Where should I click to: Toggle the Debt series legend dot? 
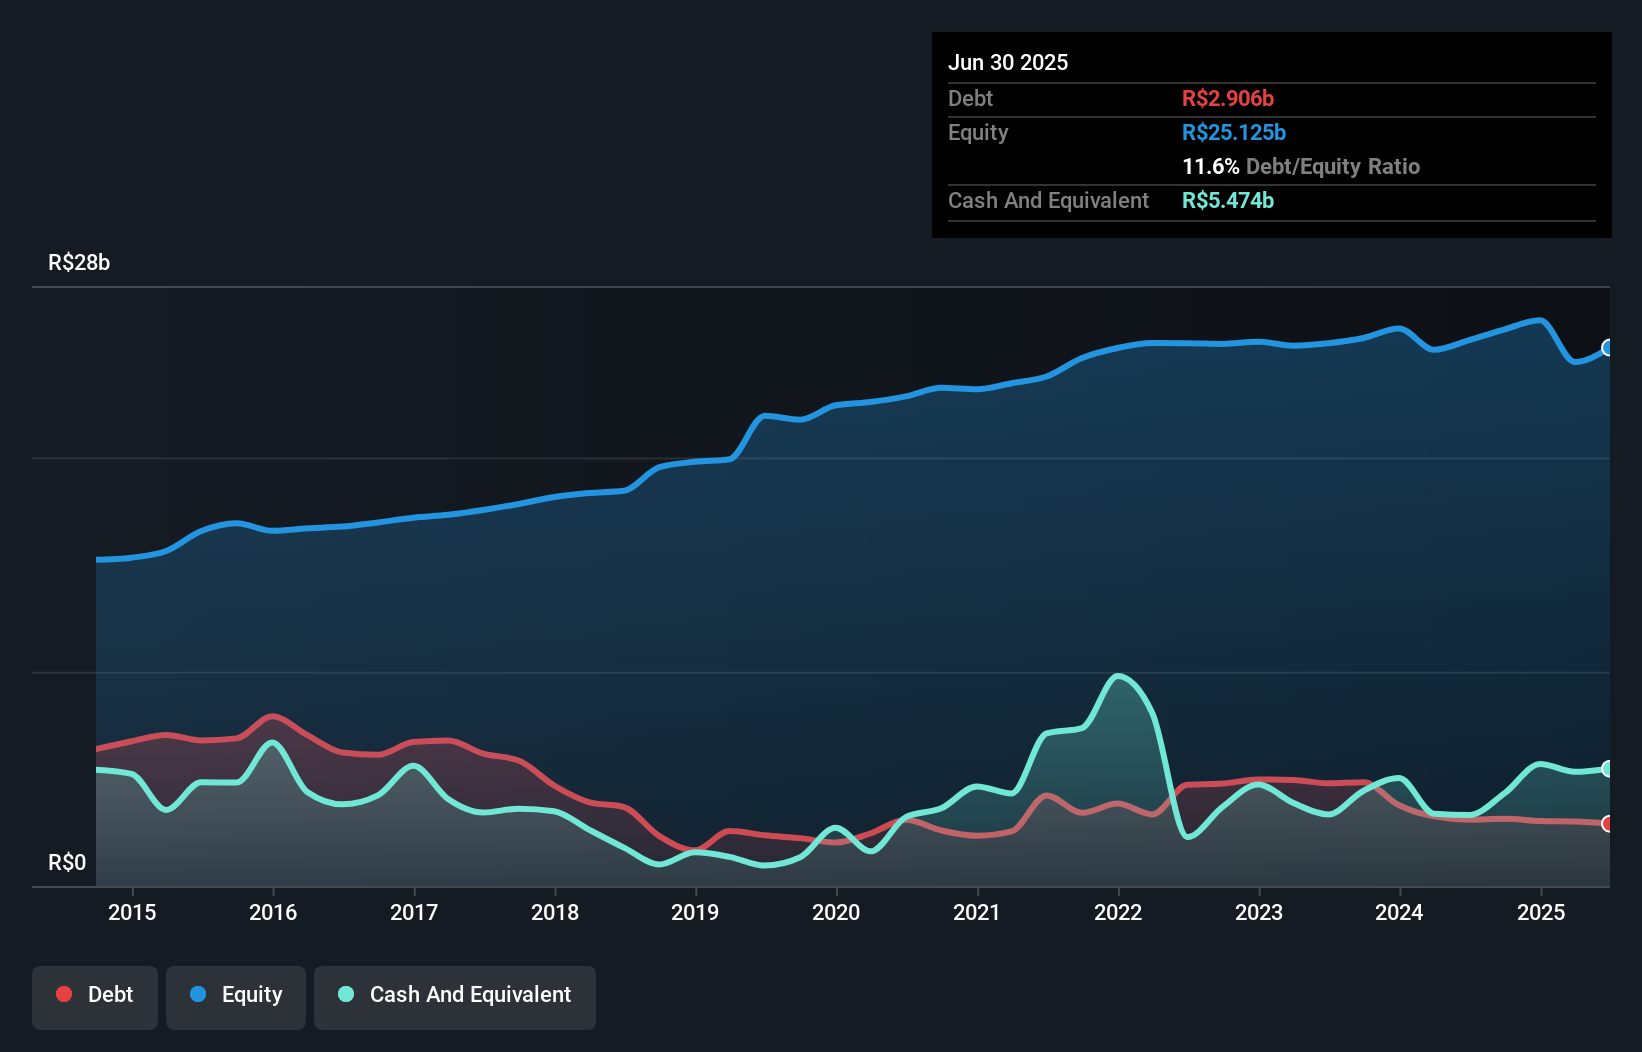coord(62,994)
